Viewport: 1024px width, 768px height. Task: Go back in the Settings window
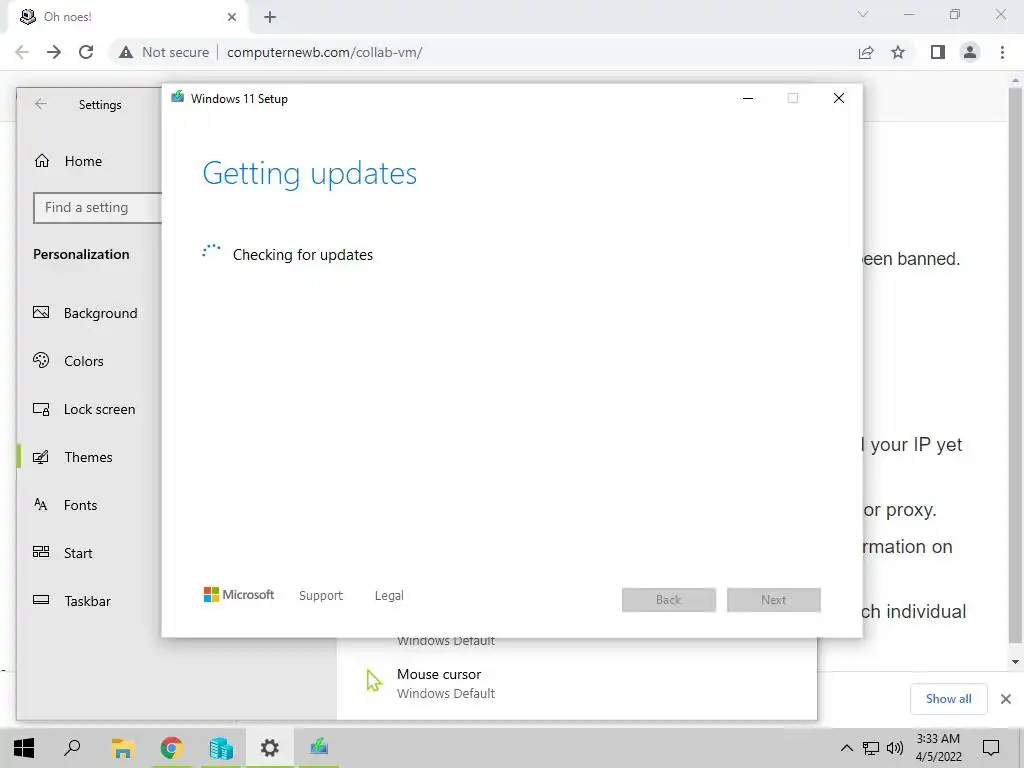(x=40, y=104)
